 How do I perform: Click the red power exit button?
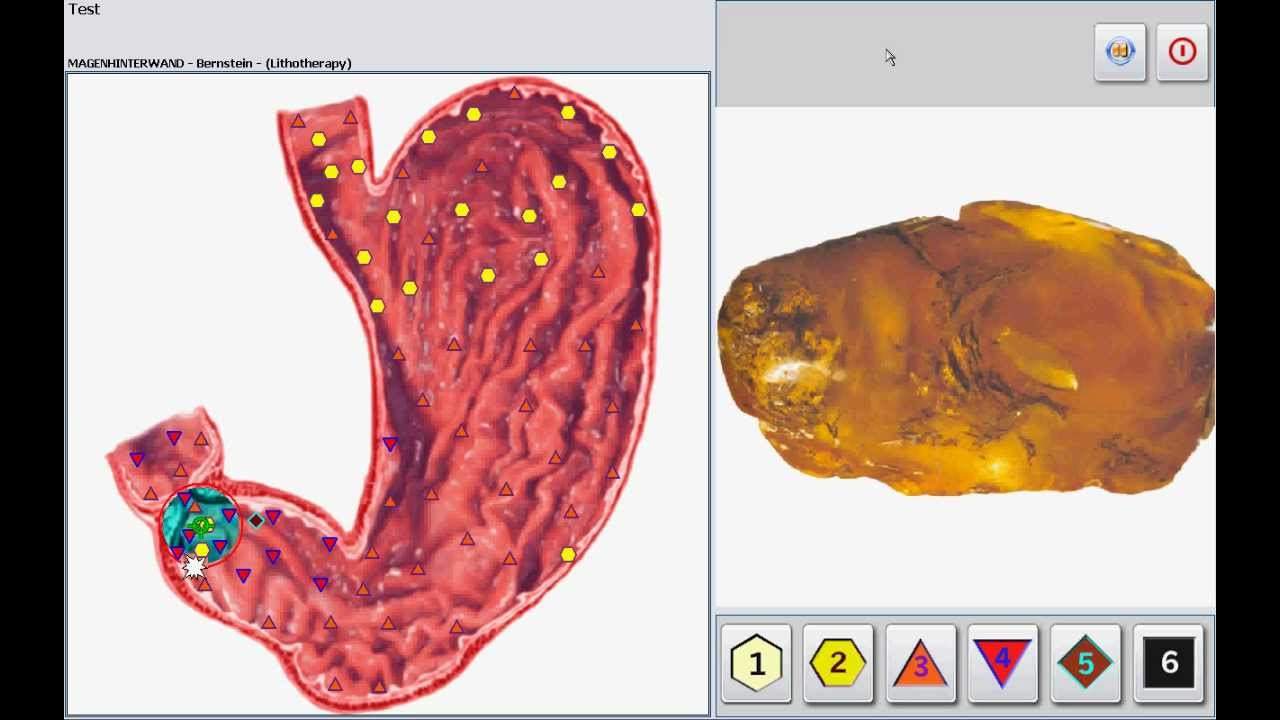(x=1182, y=52)
